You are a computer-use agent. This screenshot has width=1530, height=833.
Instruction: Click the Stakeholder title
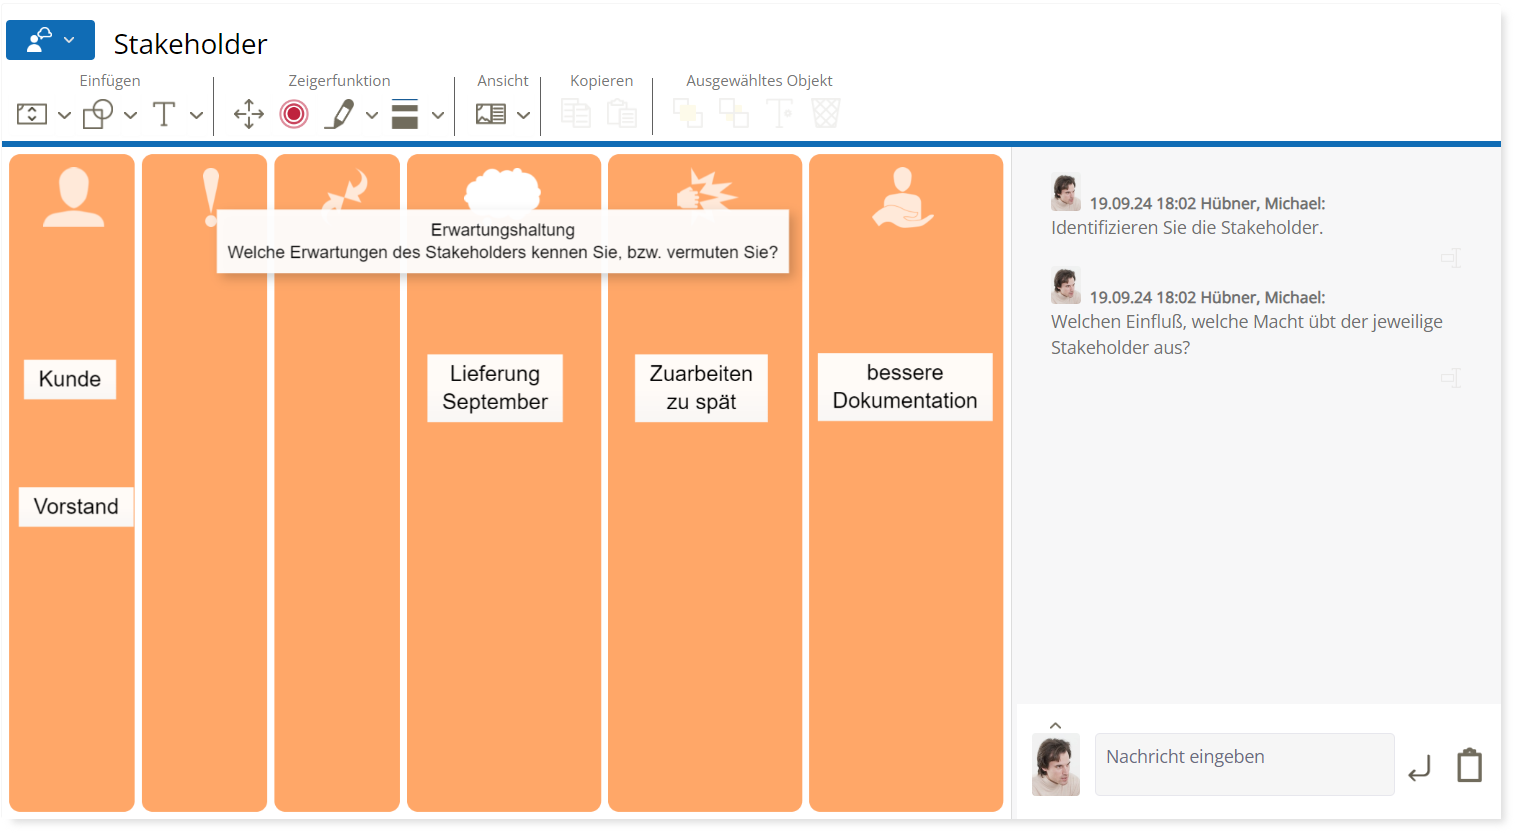click(190, 44)
